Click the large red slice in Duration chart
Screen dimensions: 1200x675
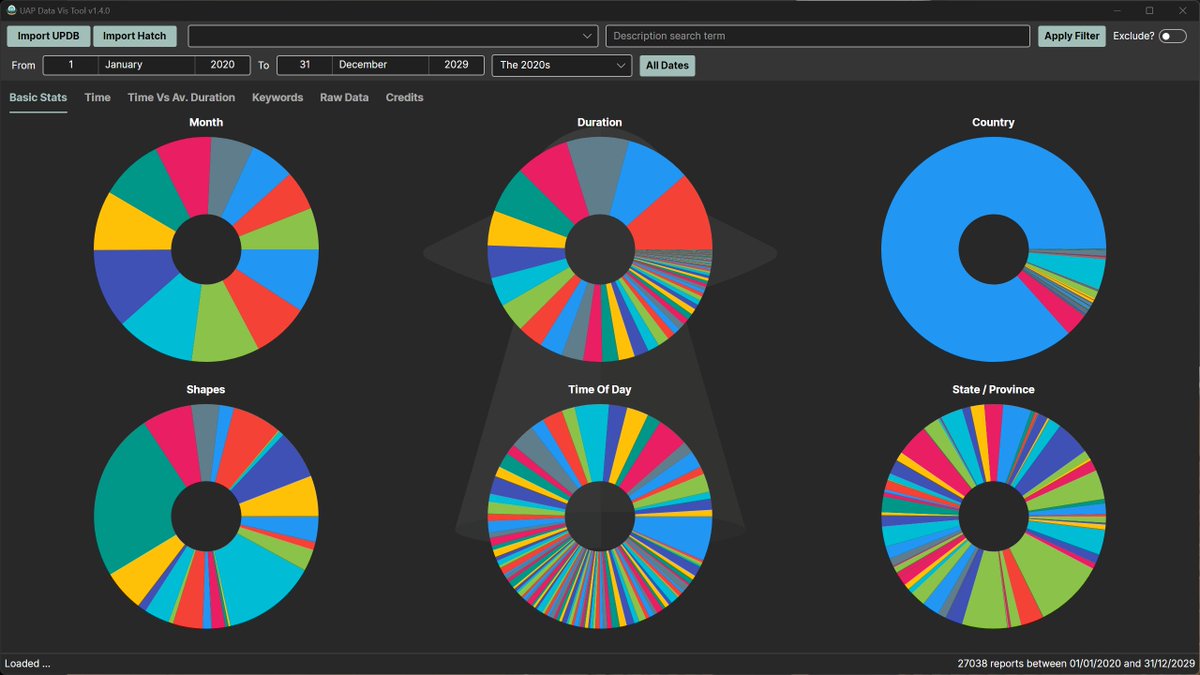pyautogui.click(x=673, y=220)
